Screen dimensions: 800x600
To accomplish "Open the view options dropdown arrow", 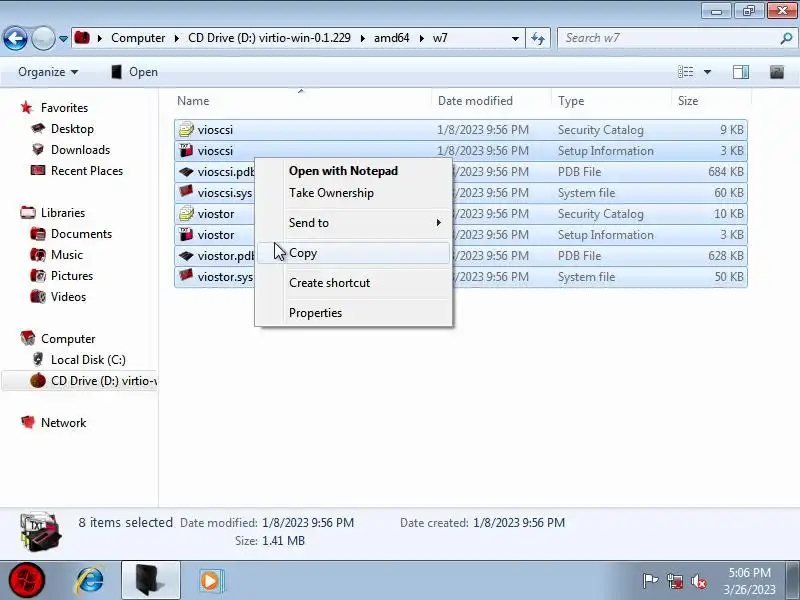I will [x=707, y=72].
